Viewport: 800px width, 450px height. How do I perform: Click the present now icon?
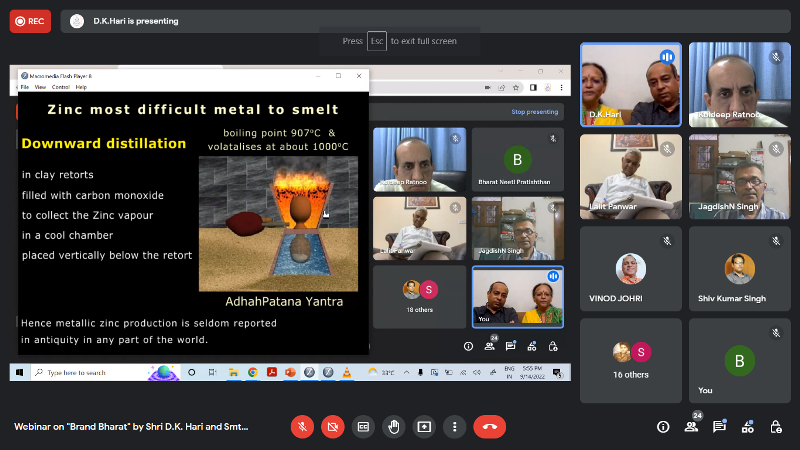click(x=424, y=426)
